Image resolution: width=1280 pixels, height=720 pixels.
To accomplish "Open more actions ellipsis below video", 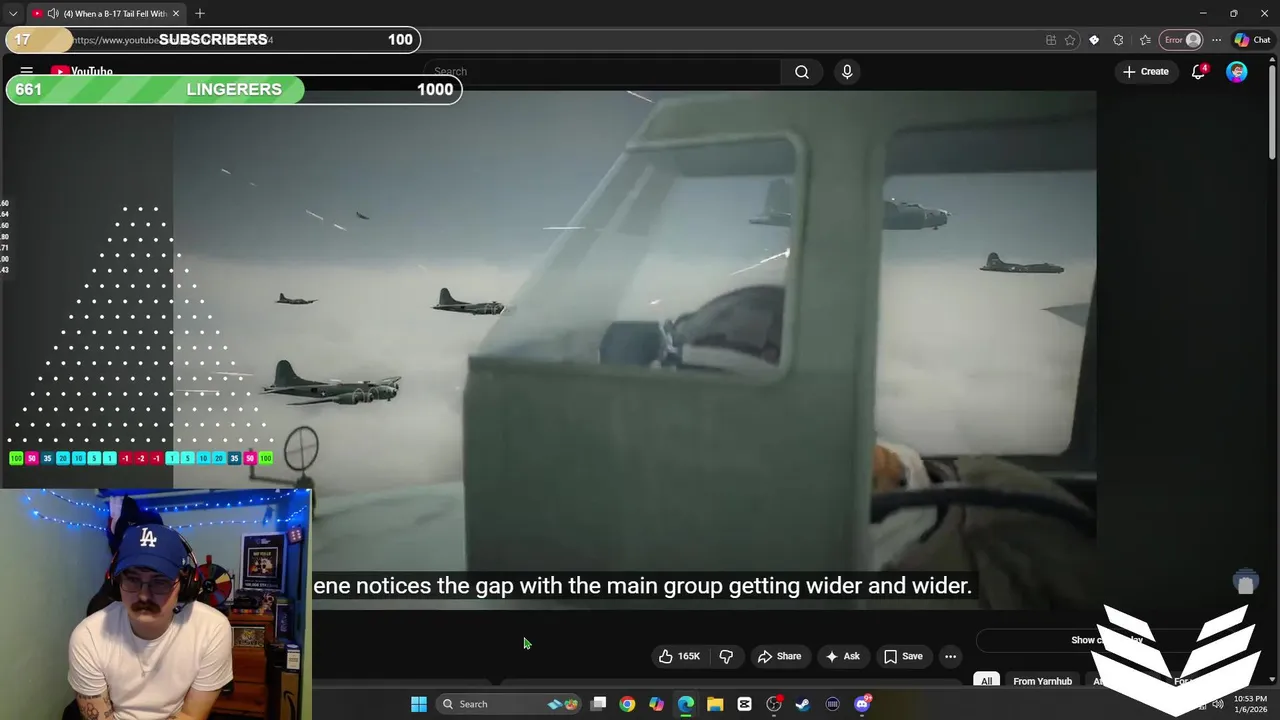I will (950, 656).
